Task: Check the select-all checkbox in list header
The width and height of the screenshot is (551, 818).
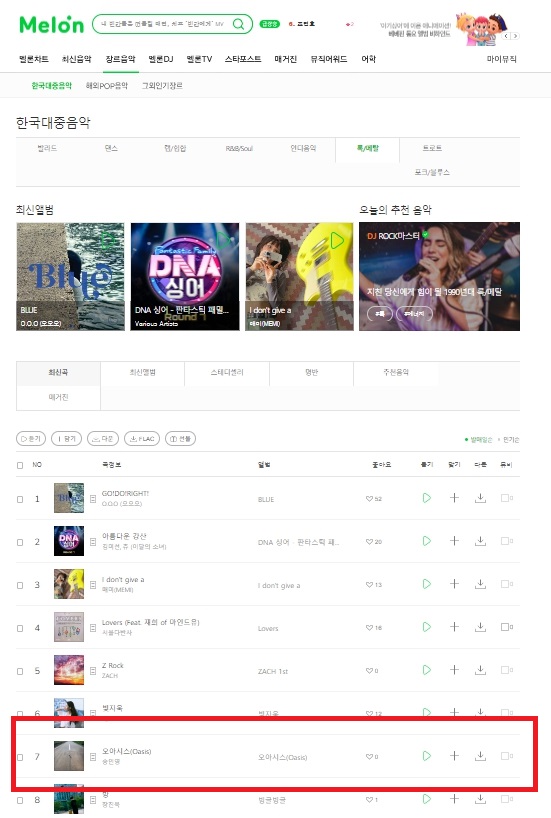Action: 20,465
